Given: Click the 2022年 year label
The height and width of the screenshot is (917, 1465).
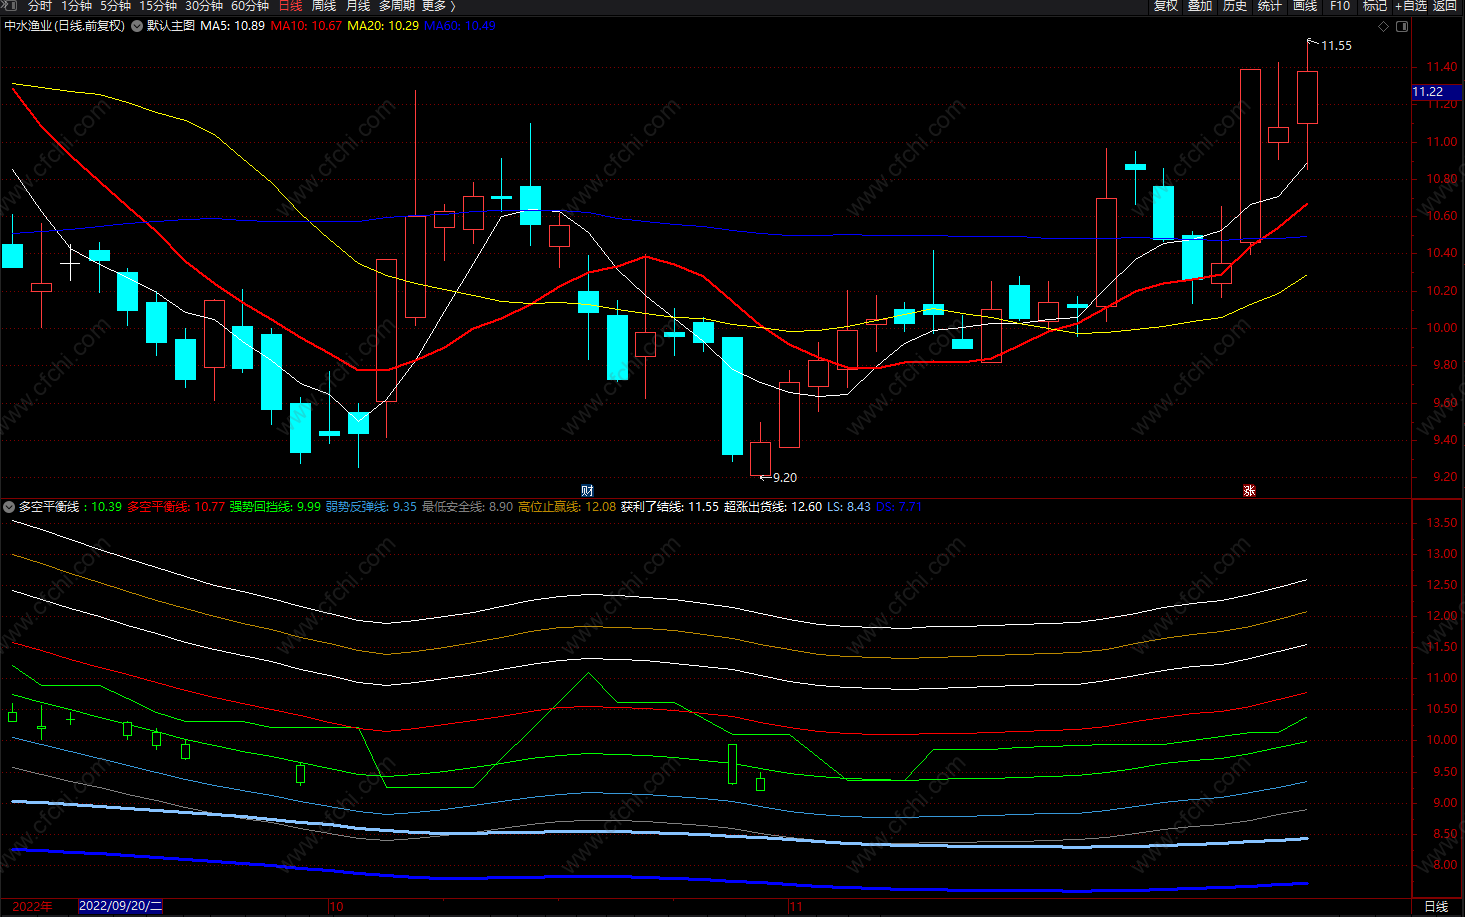Looking at the screenshot, I should (33, 906).
